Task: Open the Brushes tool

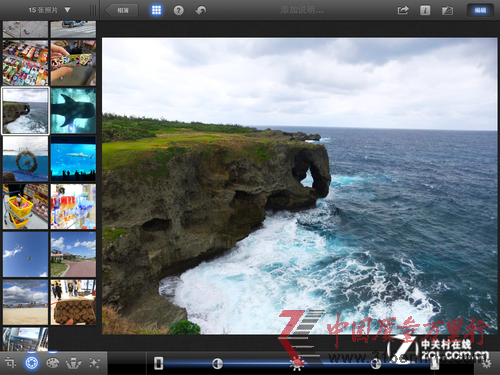Action: (74, 363)
